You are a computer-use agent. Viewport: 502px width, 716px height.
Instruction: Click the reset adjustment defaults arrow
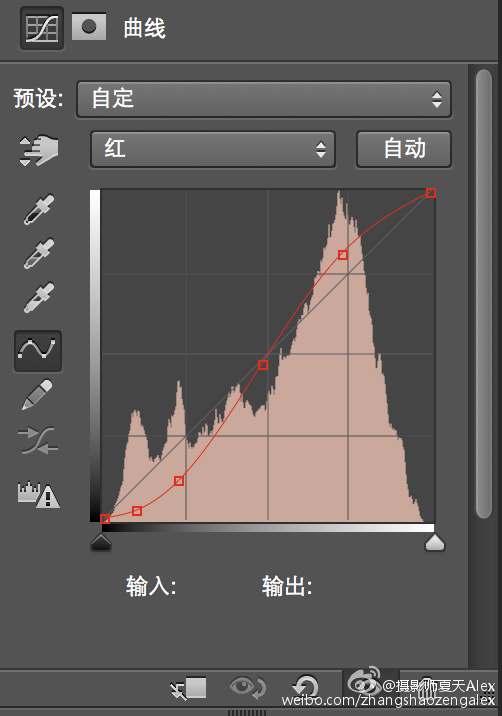pos(306,687)
